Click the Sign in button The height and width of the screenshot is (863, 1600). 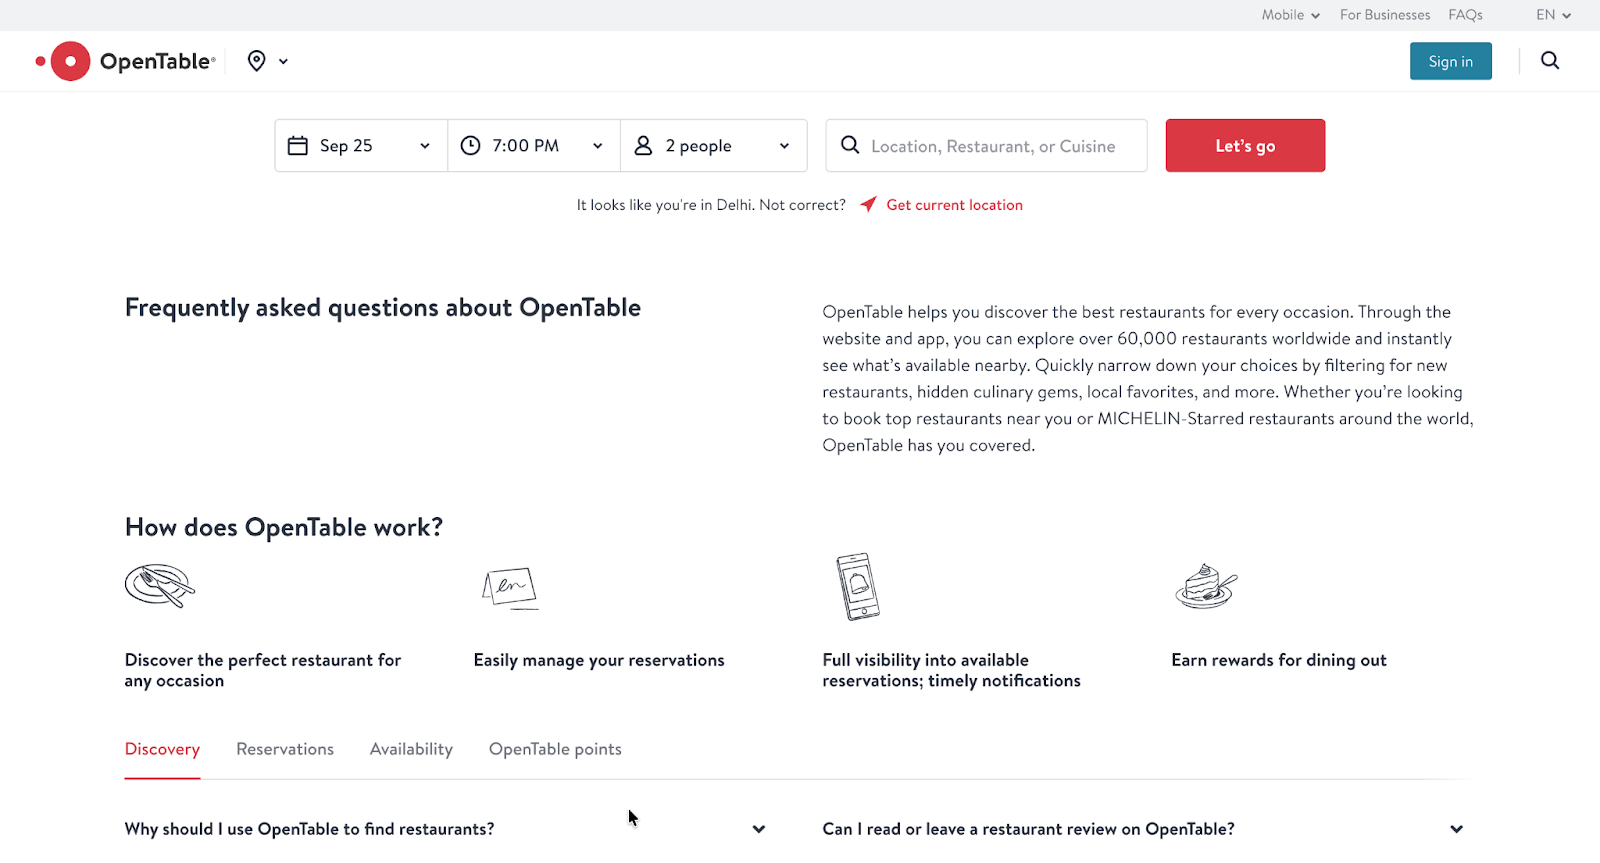pos(1450,61)
